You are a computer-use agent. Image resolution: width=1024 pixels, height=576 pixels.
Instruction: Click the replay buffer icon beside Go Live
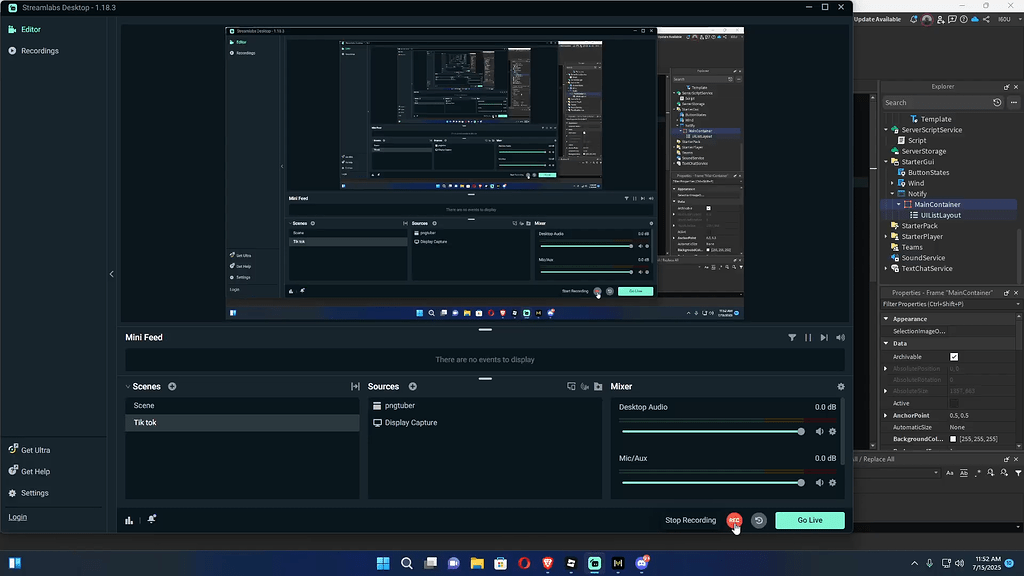(x=758, y=520)
